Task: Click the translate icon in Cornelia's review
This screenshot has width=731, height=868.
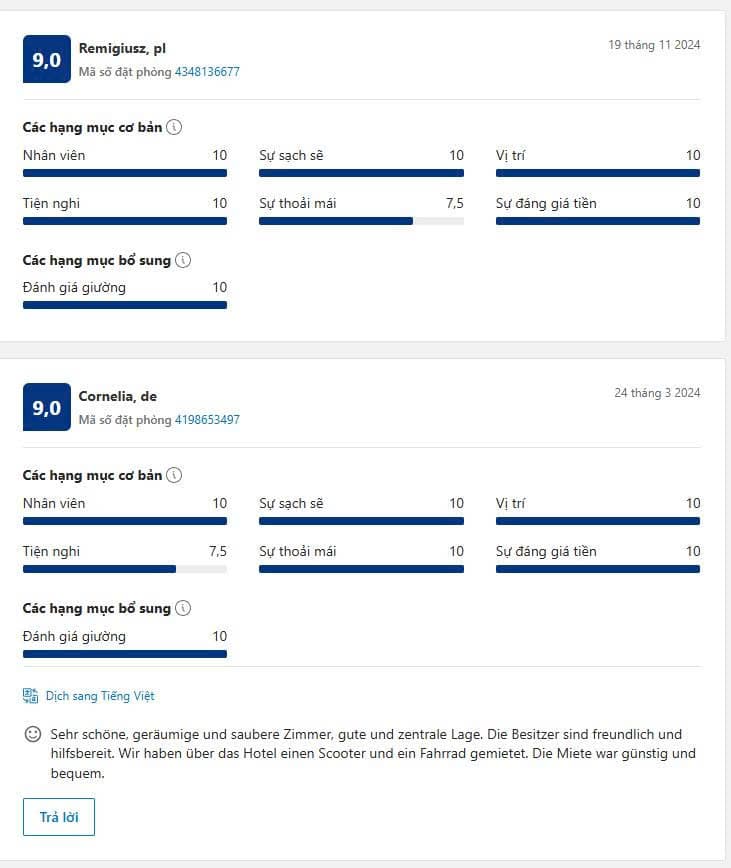Action: (x=31, y=696)
